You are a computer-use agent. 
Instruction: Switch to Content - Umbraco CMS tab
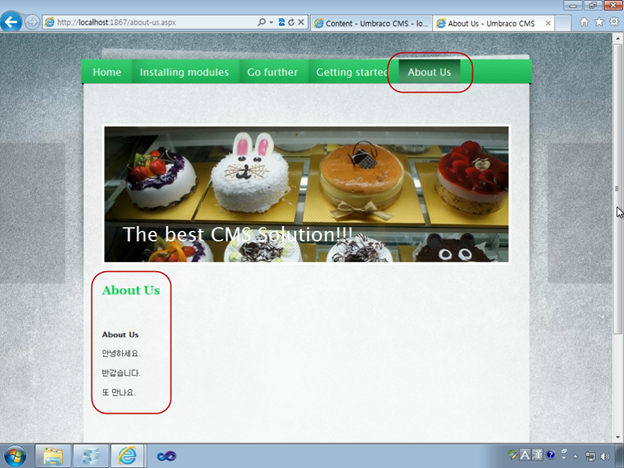click(x=371, y=23)
